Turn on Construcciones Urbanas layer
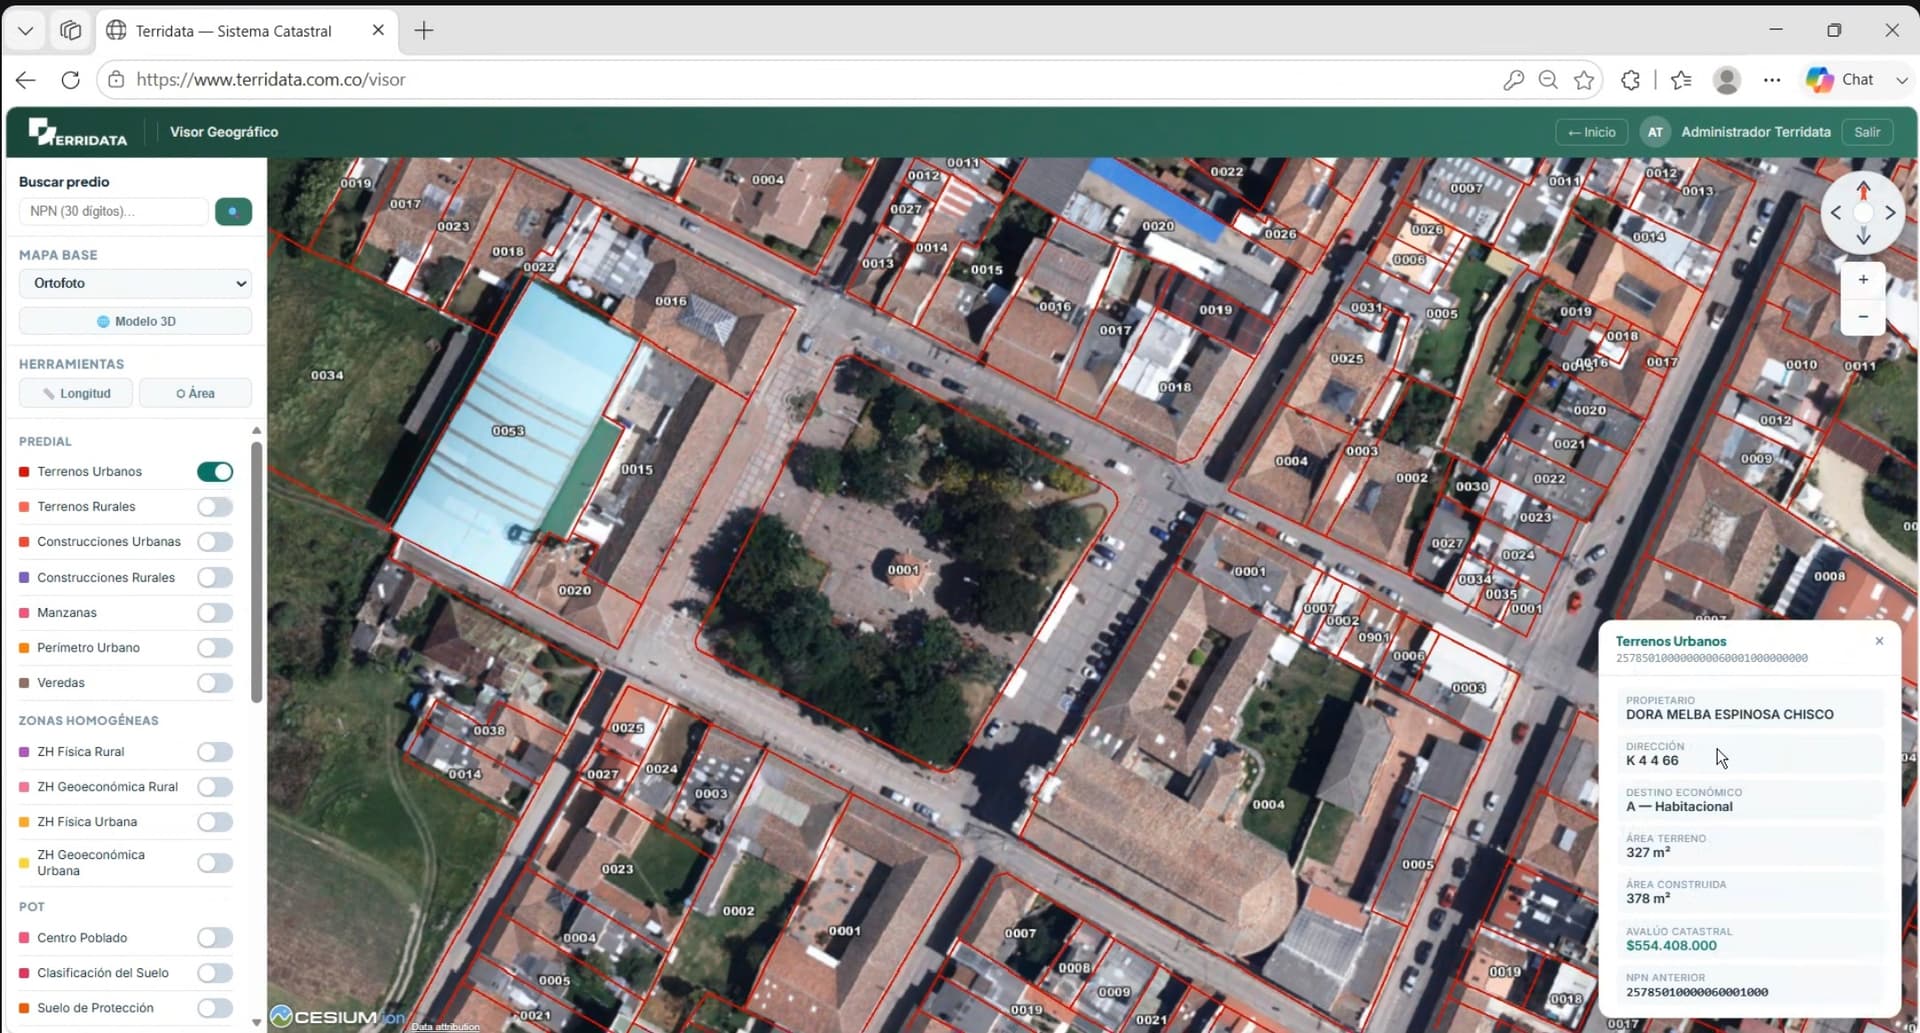The image size is (1920, 1033). (x=215, y=542)
